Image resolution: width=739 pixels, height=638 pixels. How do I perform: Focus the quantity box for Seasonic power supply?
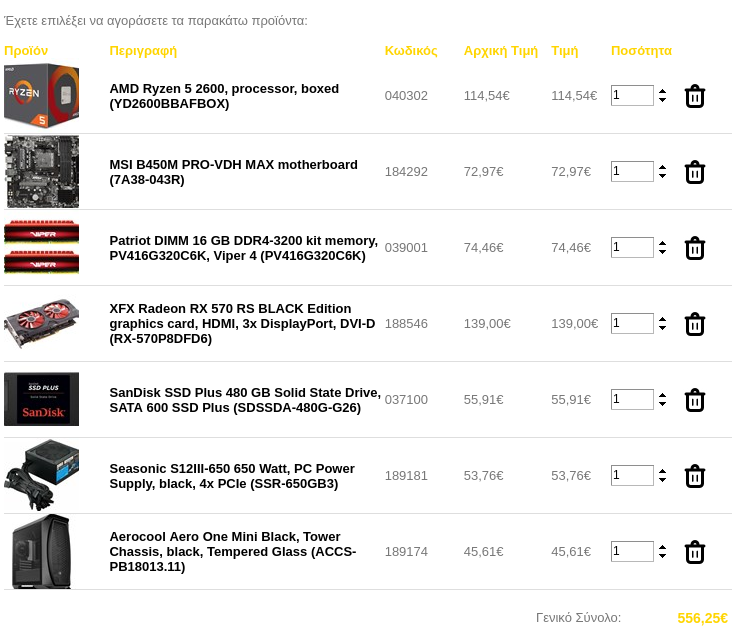tap(632, 475)
